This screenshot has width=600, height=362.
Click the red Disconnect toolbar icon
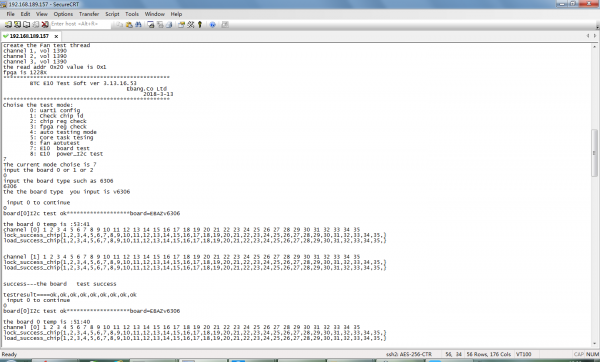point(45,24)
